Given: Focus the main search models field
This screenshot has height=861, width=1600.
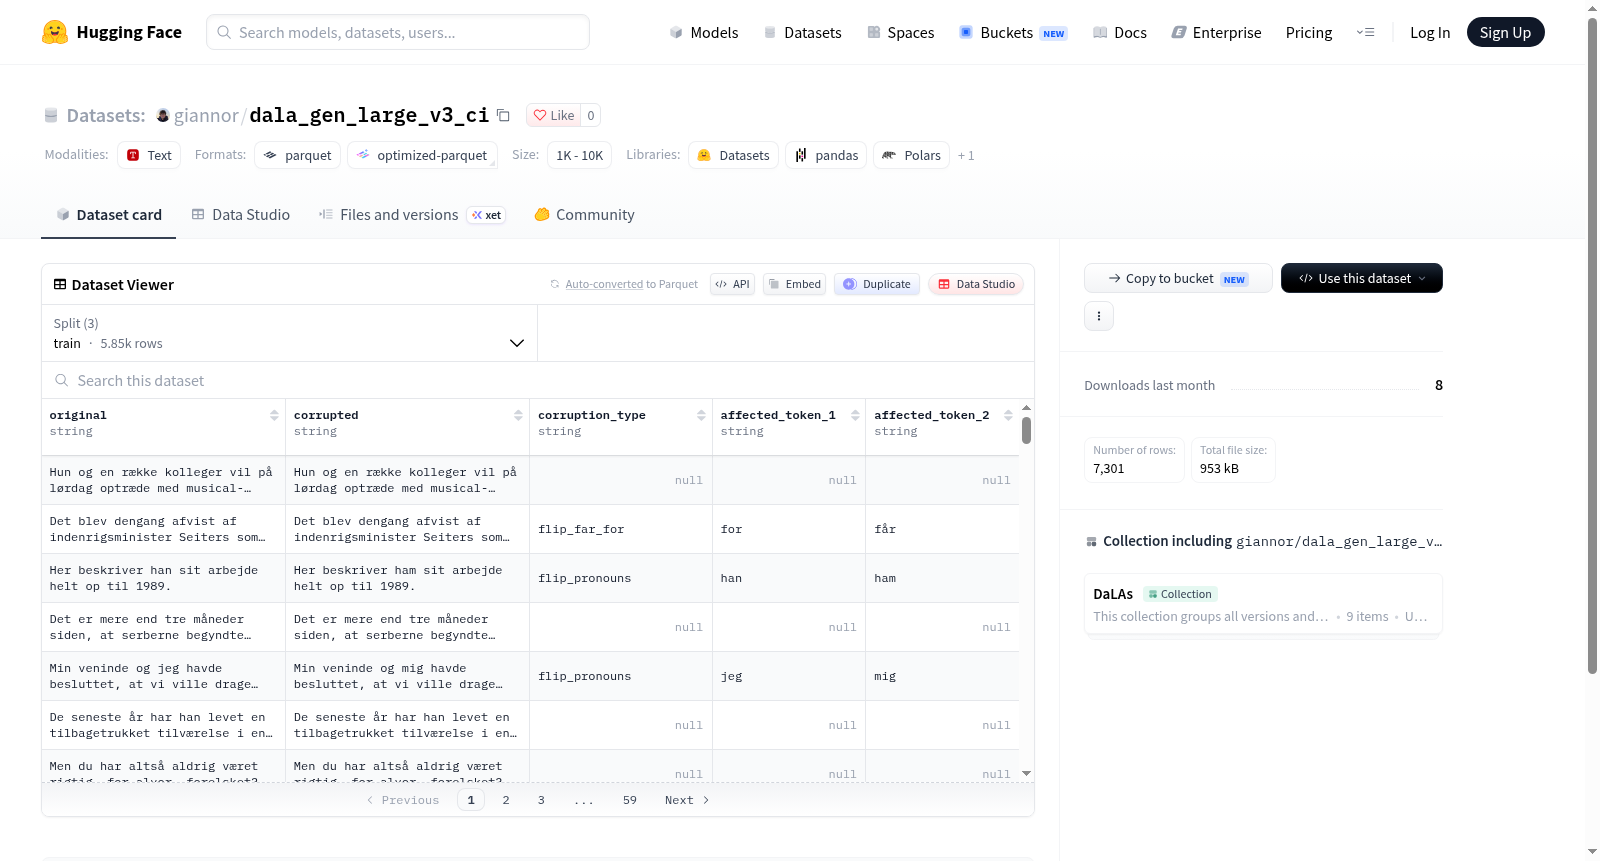Looking at the screenshot, I should click(398, 32).
